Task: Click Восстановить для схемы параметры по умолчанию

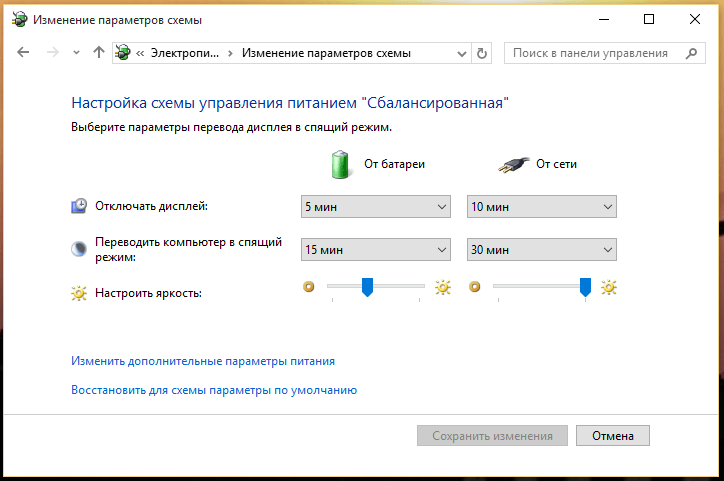Action: point(214,390)
